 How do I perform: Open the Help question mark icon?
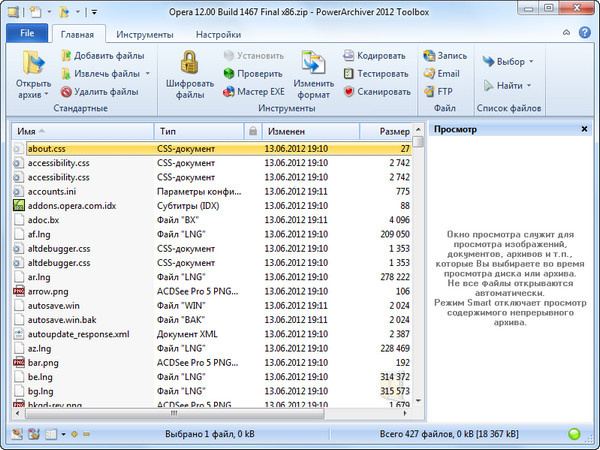(x=584, y=33)
